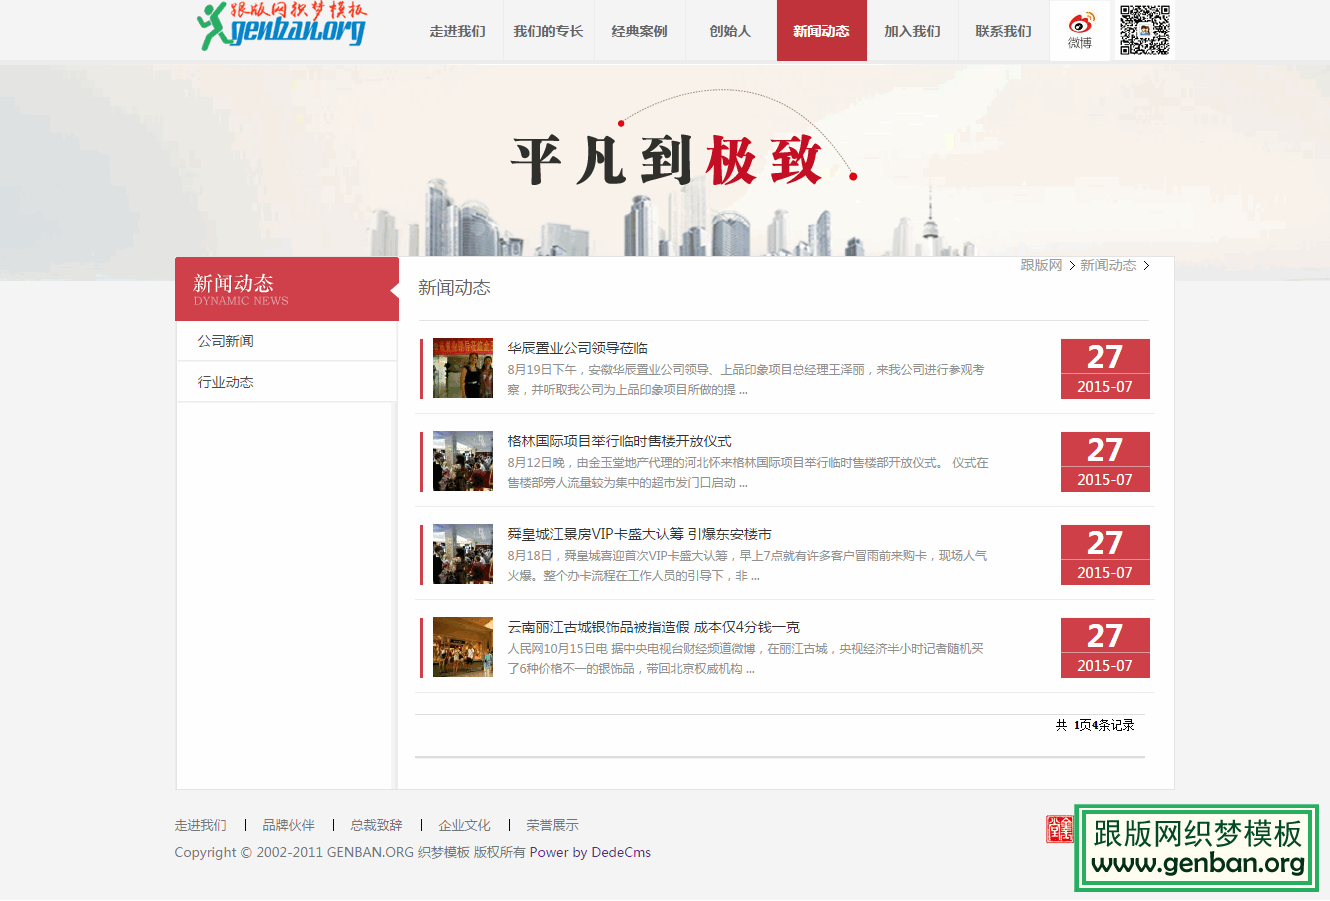Open the 微博 (Weibo) icon in the top bar
This screenshot has width=1330, height=901.
tap(1080, 31)
